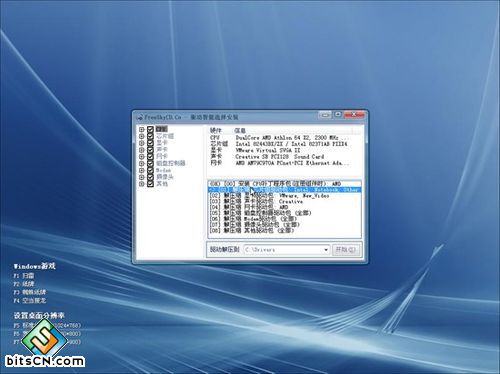Select the [02] VMware, New_Video driver row
The image size is (500, 374).
[x=284, y=196]
